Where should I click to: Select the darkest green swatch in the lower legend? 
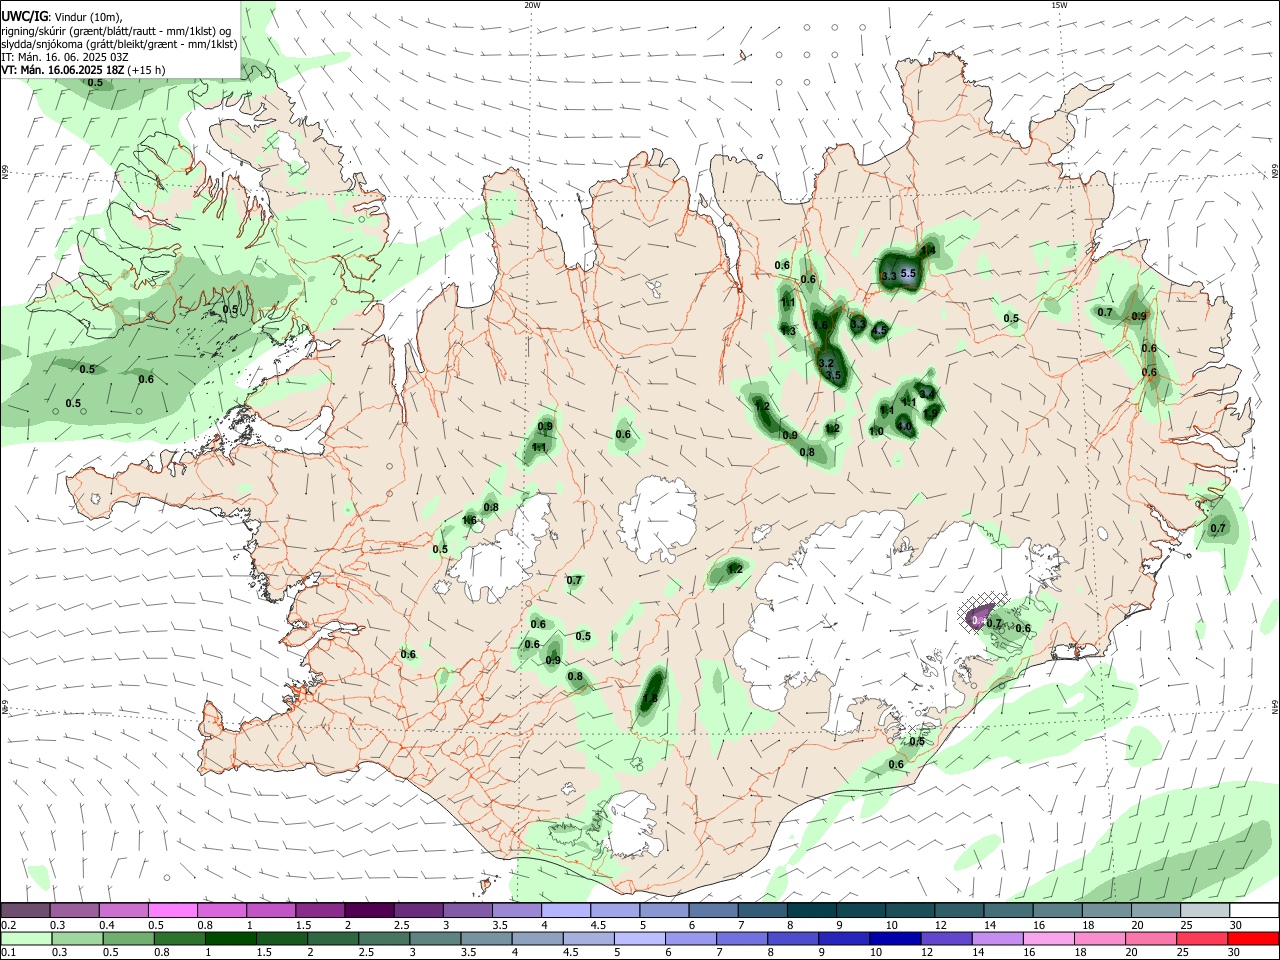coord(230,938)
